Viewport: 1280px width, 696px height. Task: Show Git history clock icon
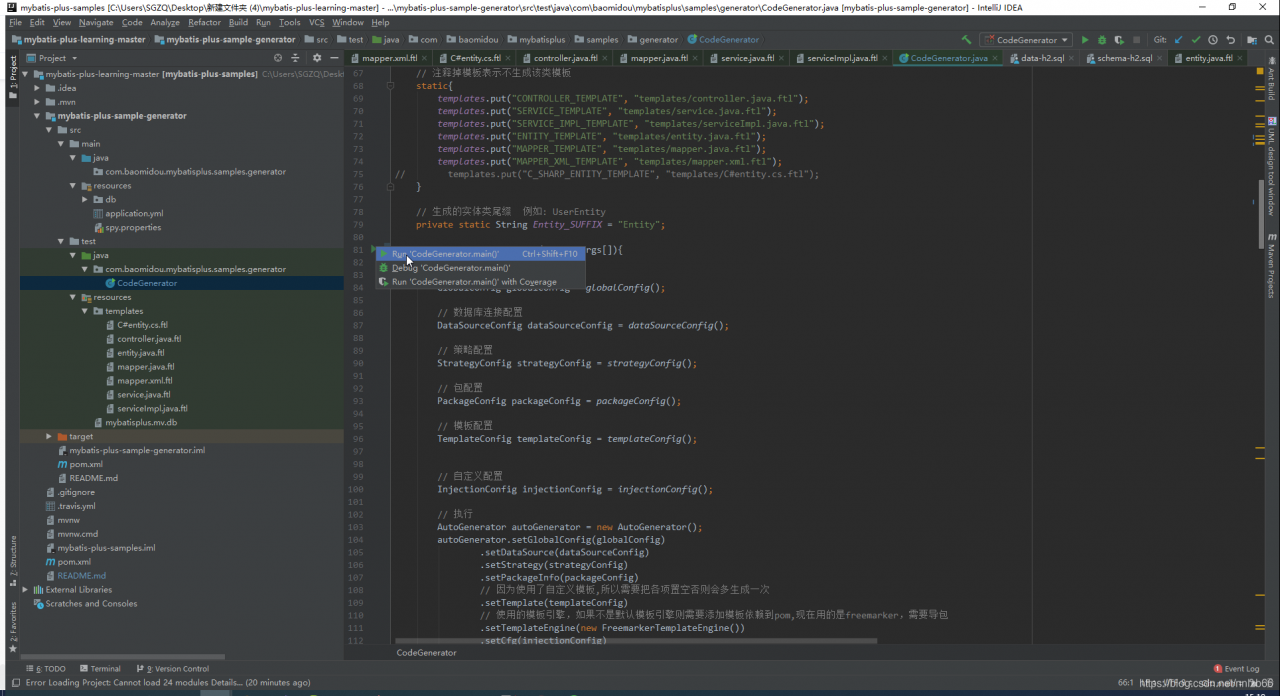pos(1213,40)
